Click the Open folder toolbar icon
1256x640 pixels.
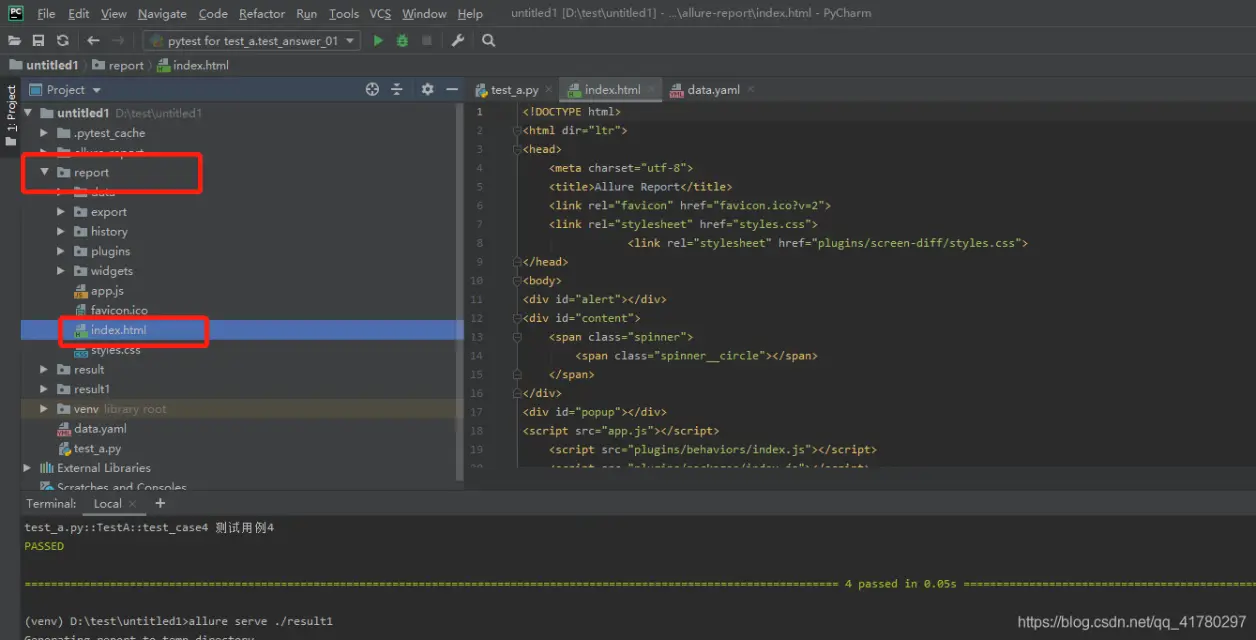coord(14,40)
